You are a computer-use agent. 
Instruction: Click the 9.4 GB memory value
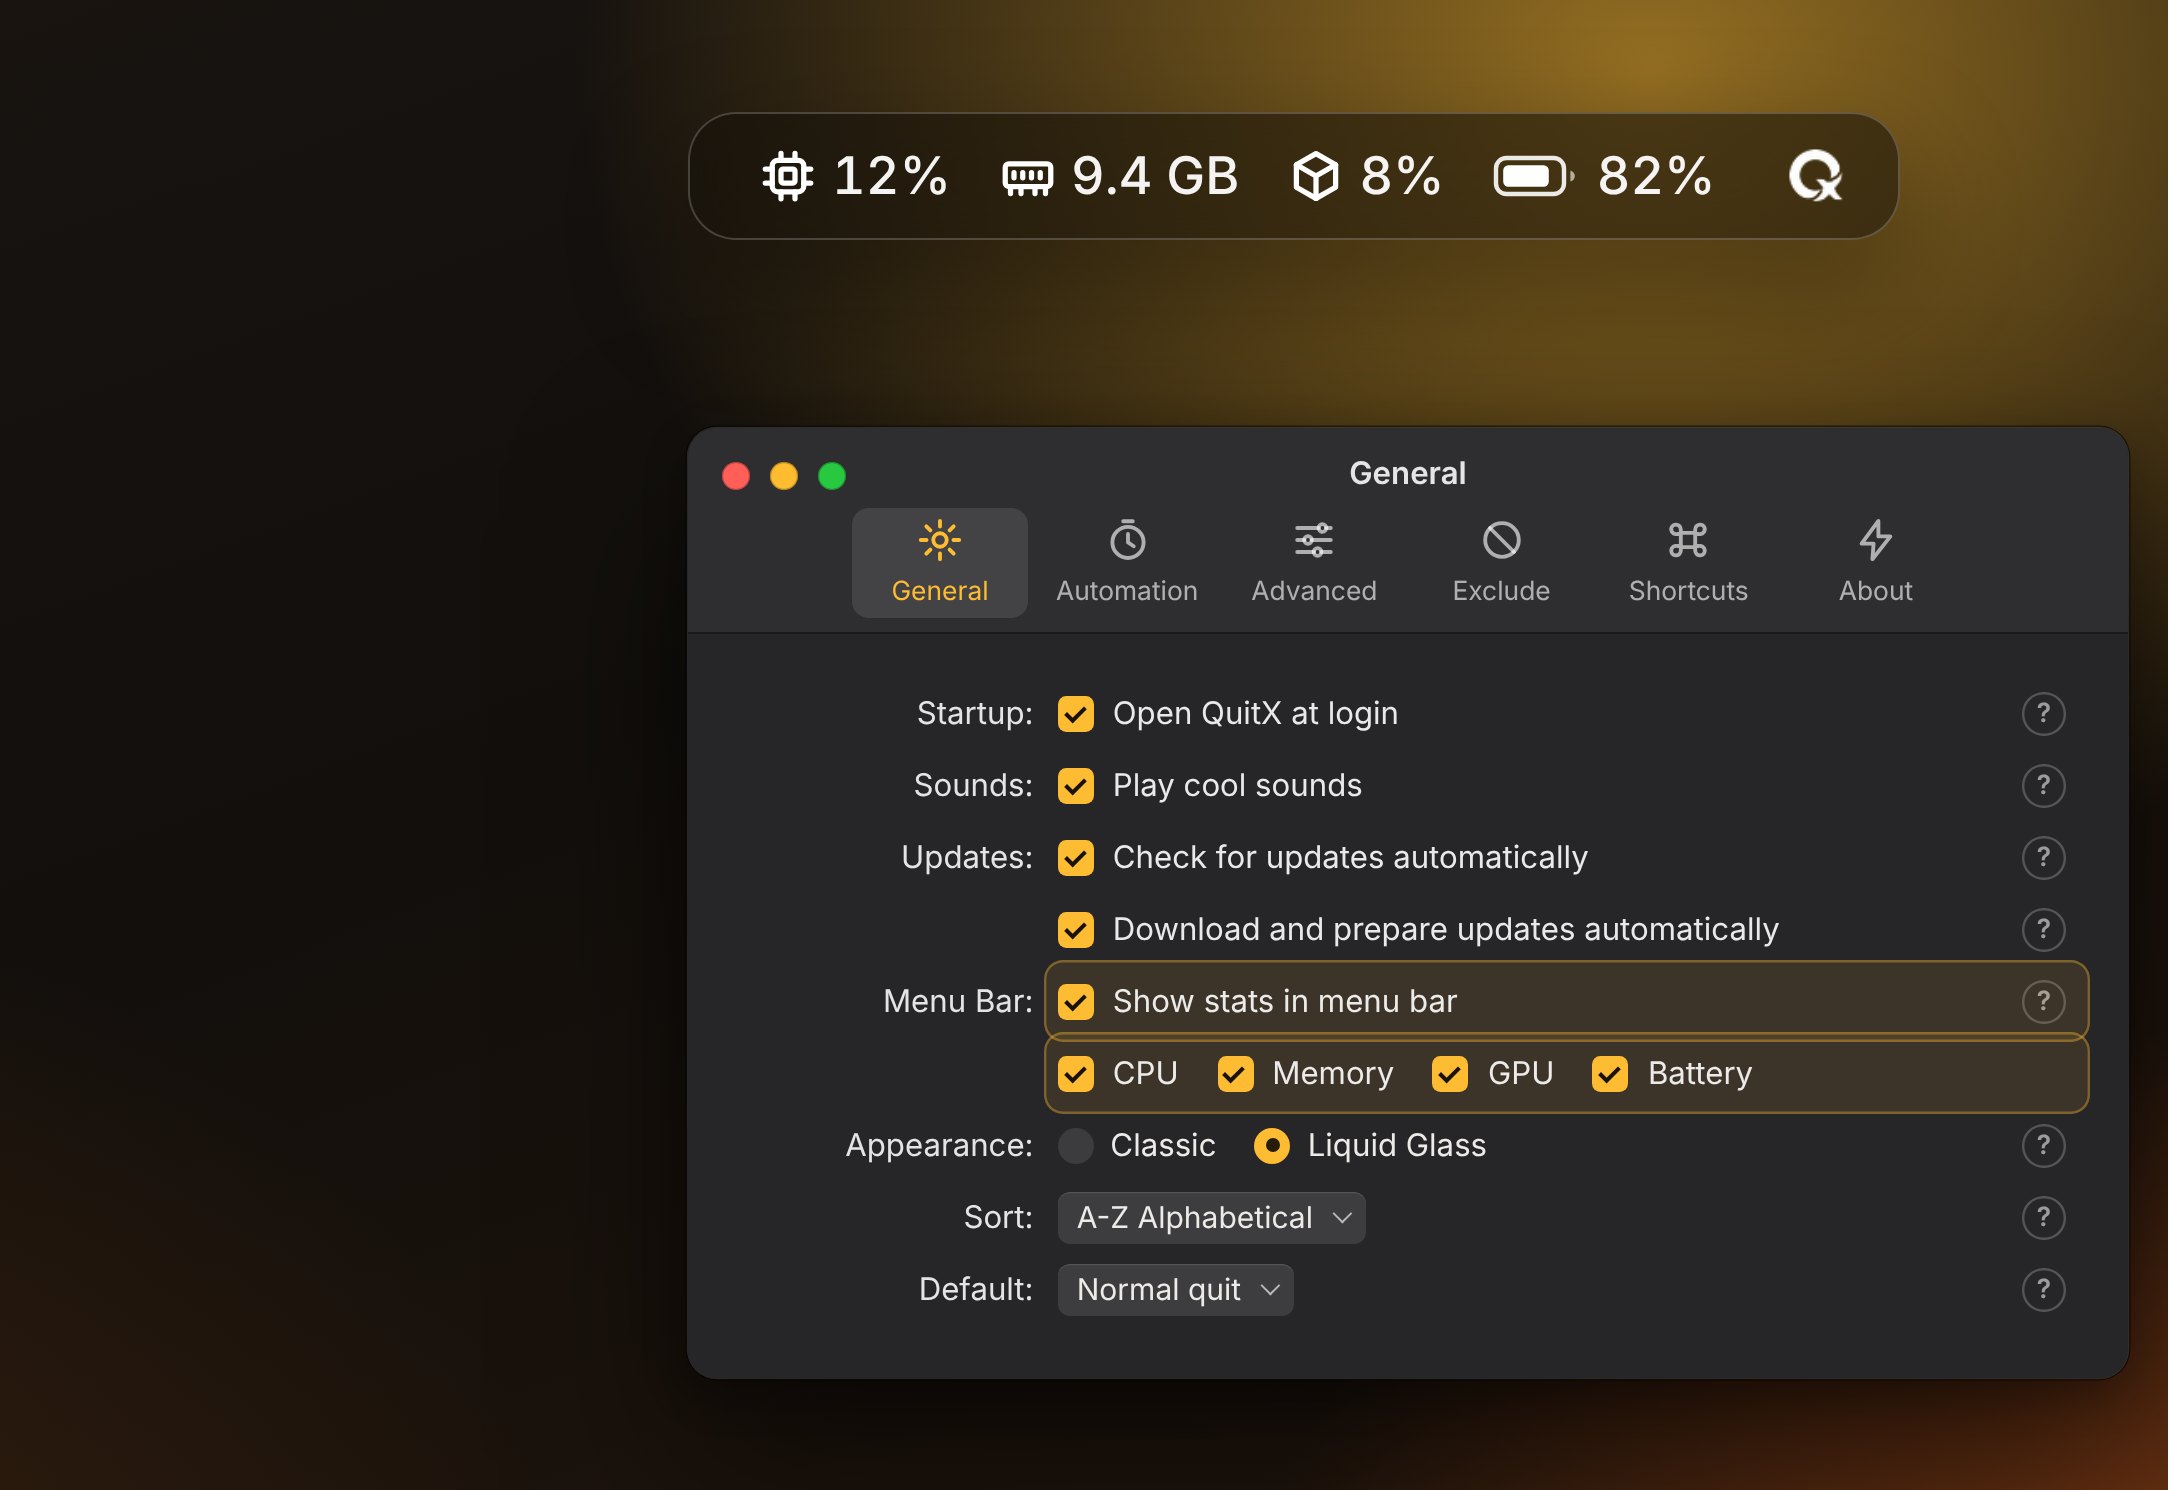click(x=1155, y=177)
